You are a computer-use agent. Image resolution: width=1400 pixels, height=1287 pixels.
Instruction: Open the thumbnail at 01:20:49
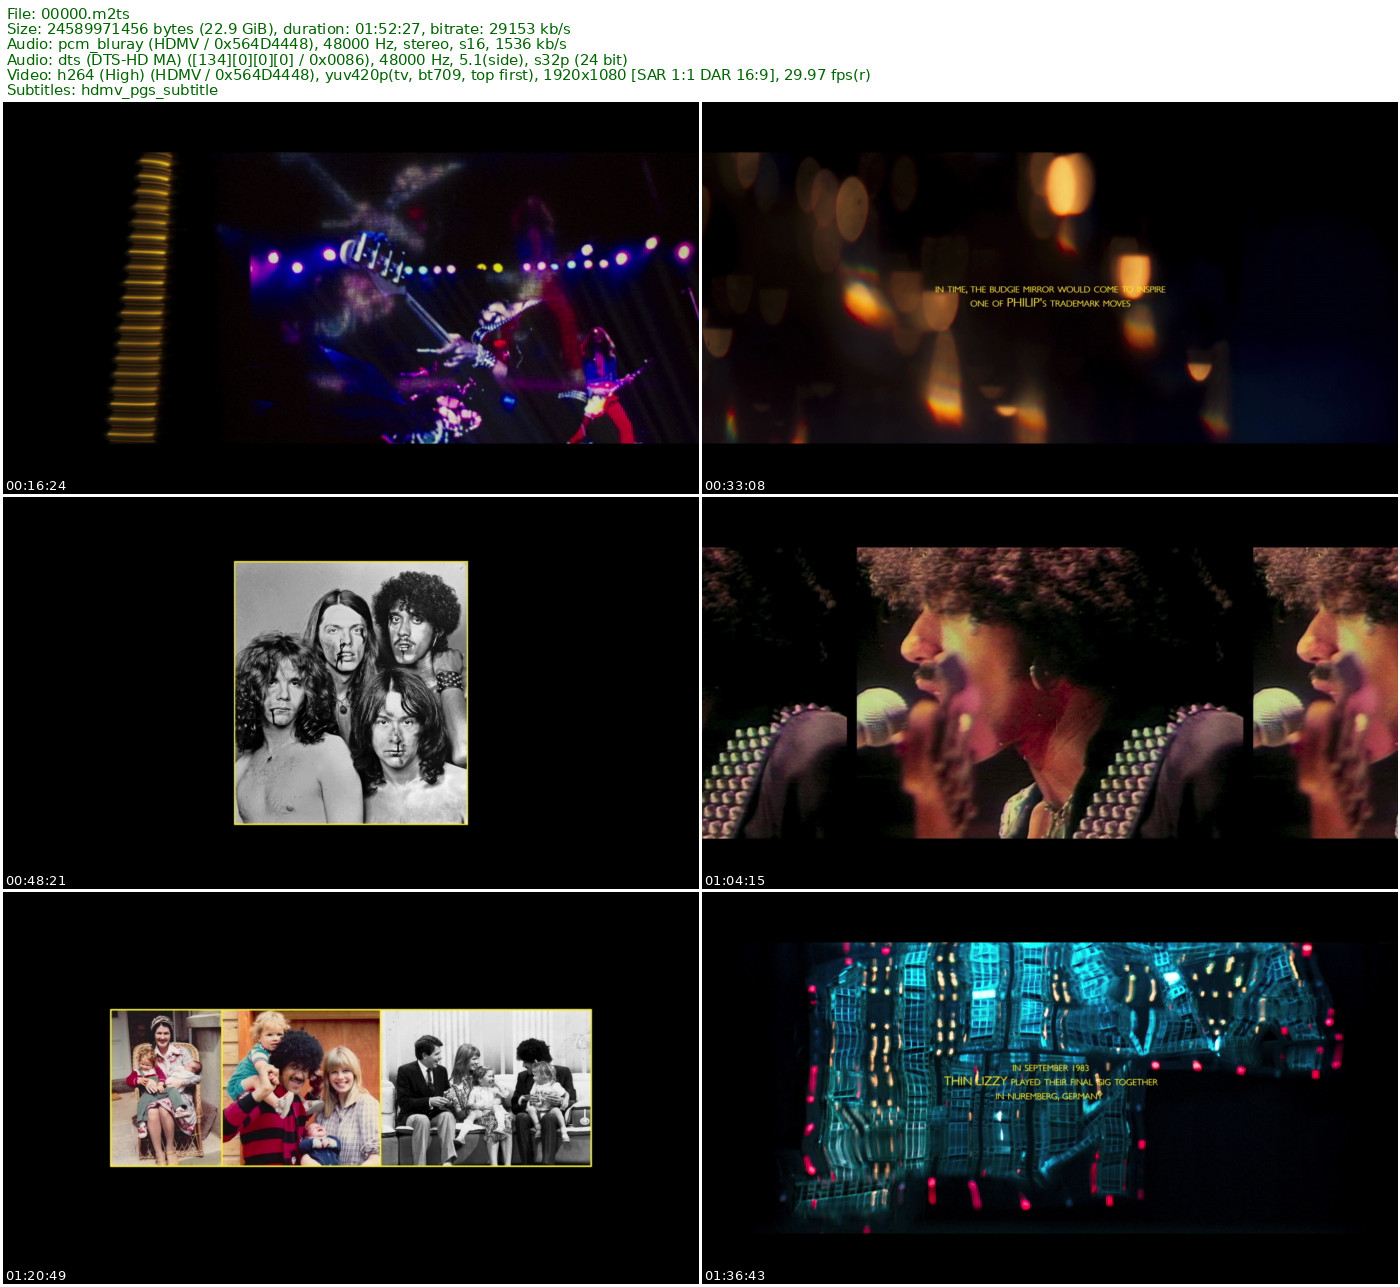[351, 1088]
